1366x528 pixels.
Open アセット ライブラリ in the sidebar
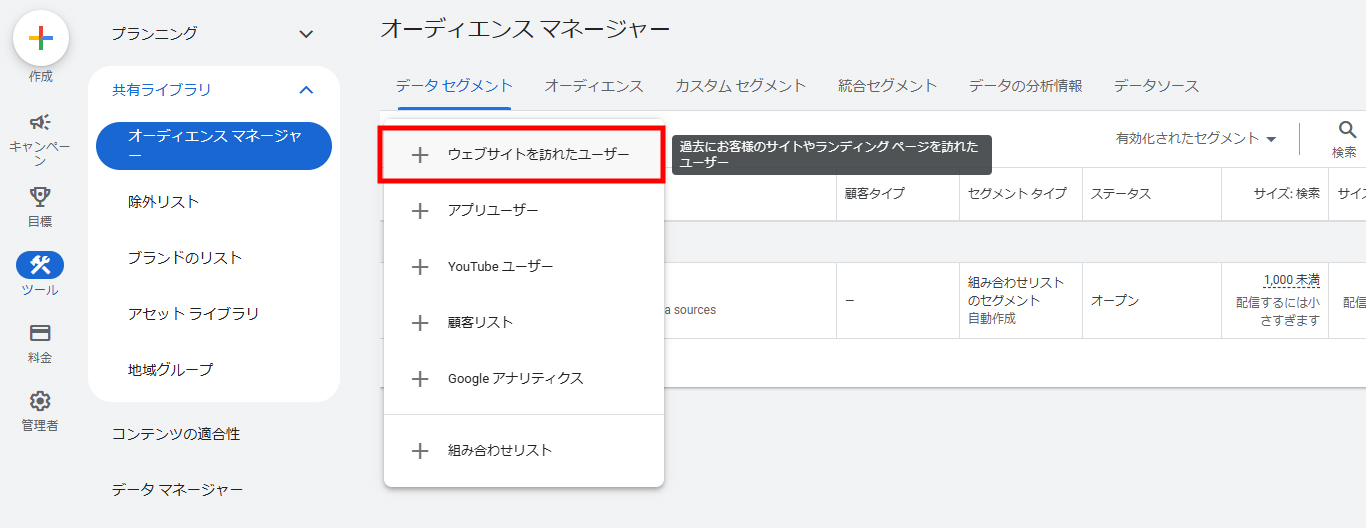pos(193,314)
